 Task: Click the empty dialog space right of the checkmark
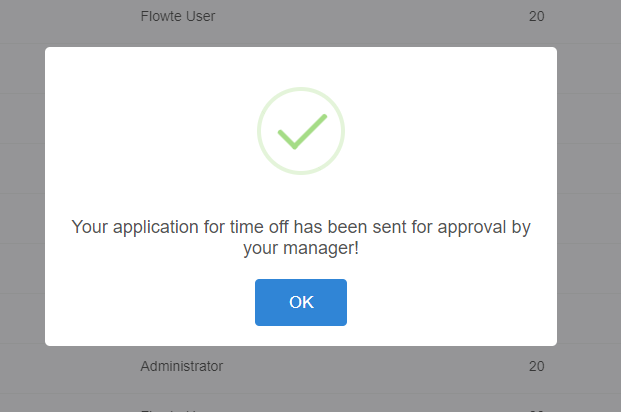tap(451, 131)
